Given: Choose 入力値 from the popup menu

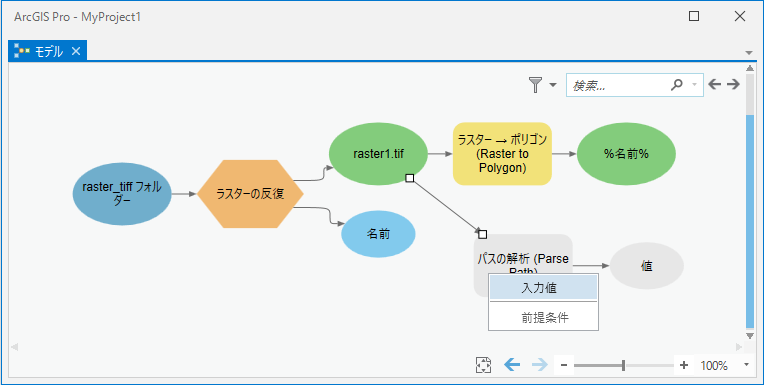Looking at the screenshot, I should coord(543,288).
